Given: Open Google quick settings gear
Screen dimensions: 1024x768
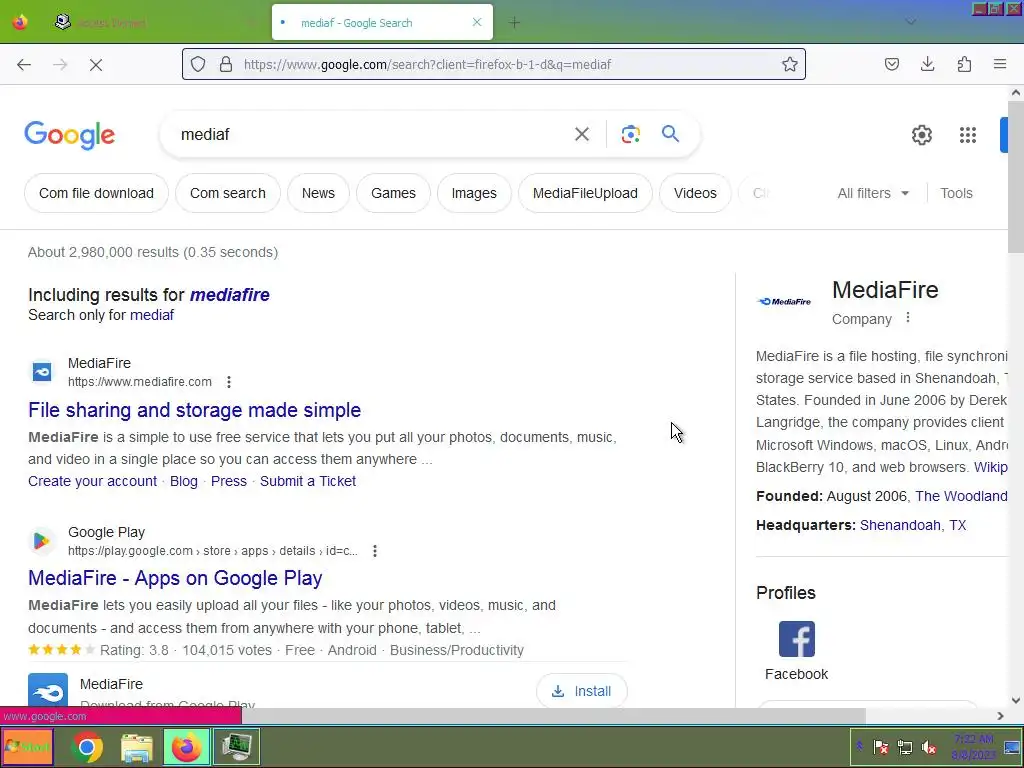Looking at the screenshot, I should pyautogui.click(x=921, y=135).
